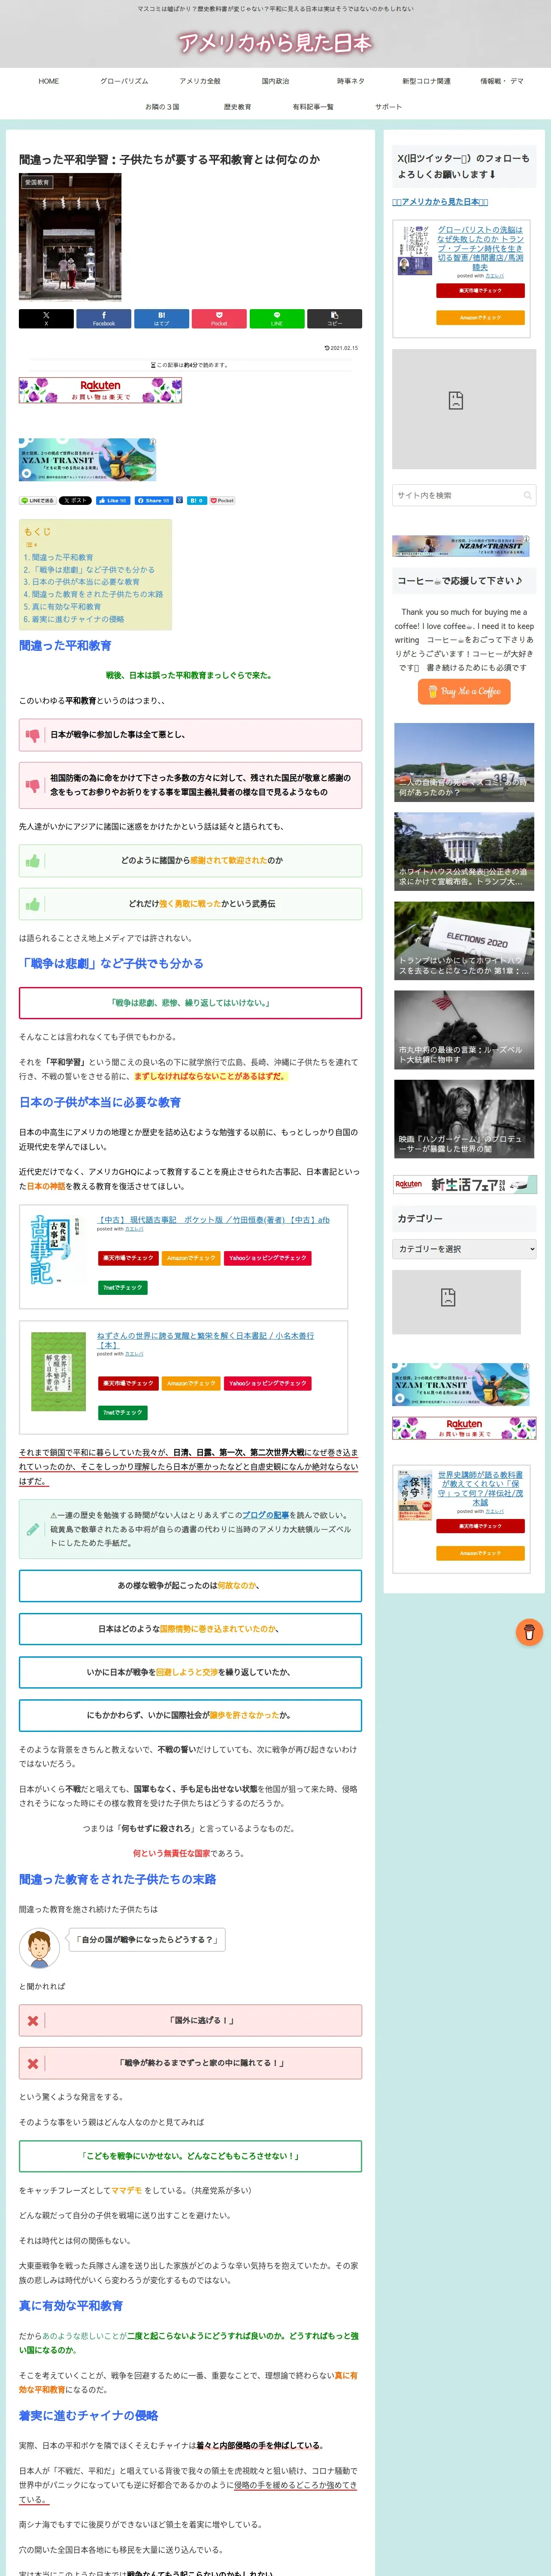The image size is (551, 2576).
Task: Share the article via LINE
Action: [x=276, y=319]
